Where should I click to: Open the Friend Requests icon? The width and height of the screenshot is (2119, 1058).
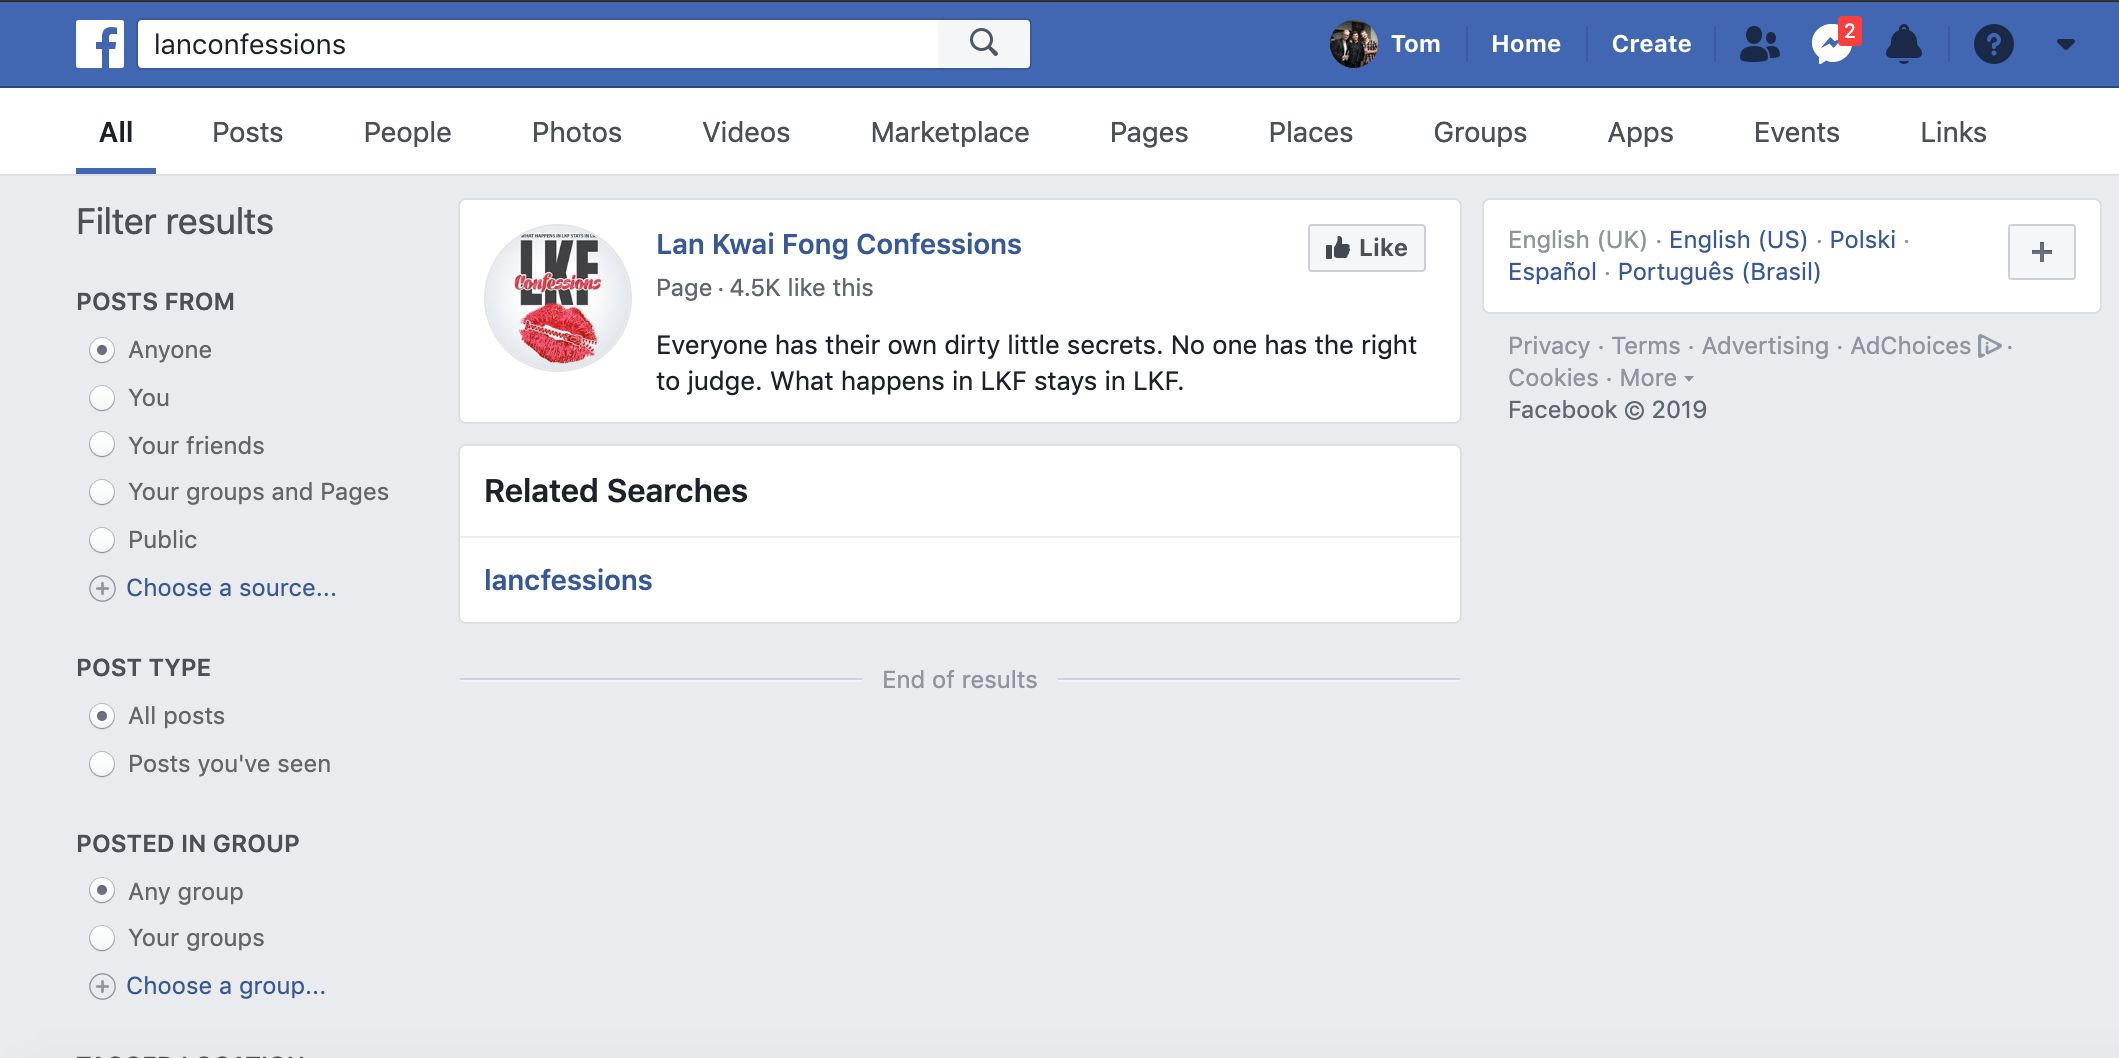pos(1760,44)
